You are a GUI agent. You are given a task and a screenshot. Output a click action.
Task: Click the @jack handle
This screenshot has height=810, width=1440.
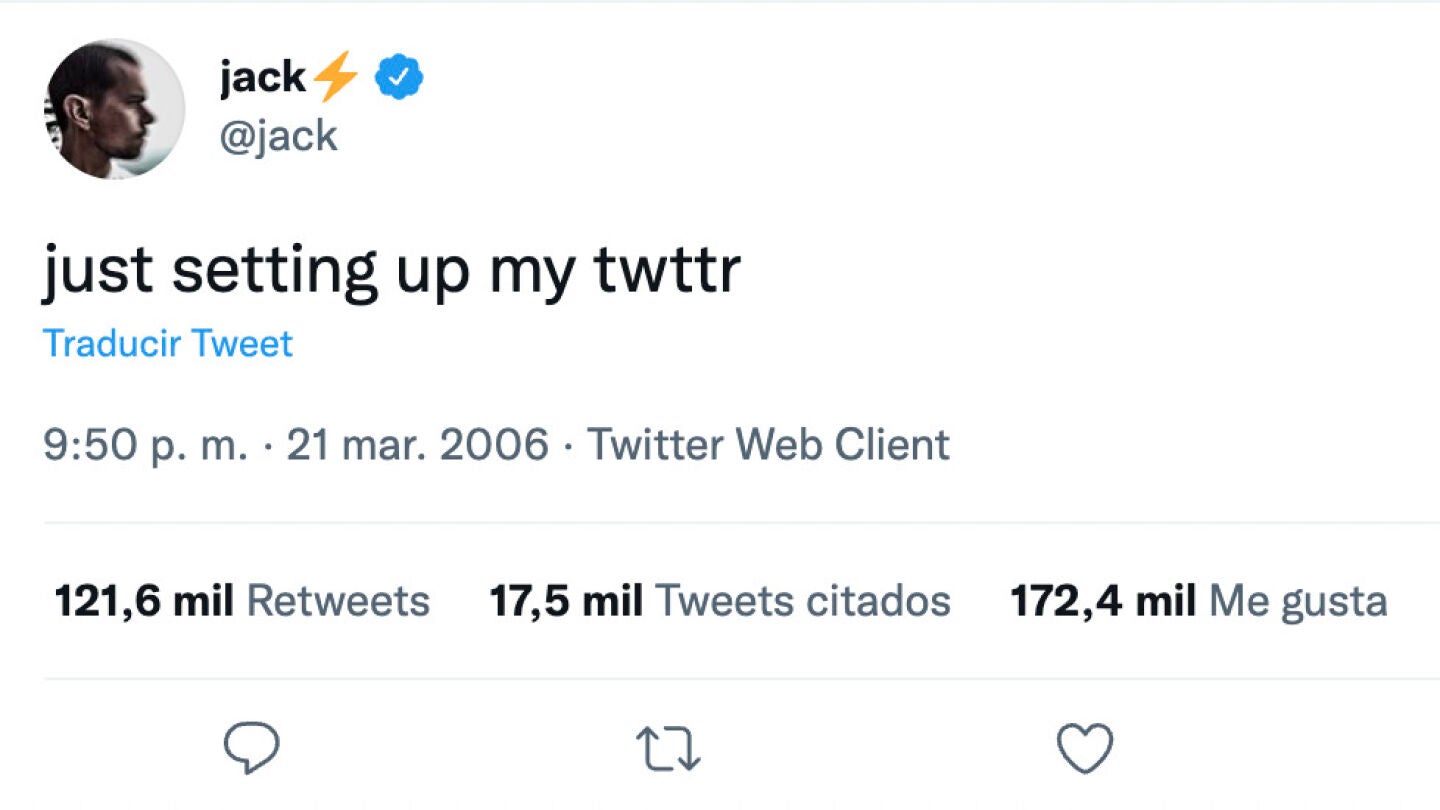click(x=278, y=135)
